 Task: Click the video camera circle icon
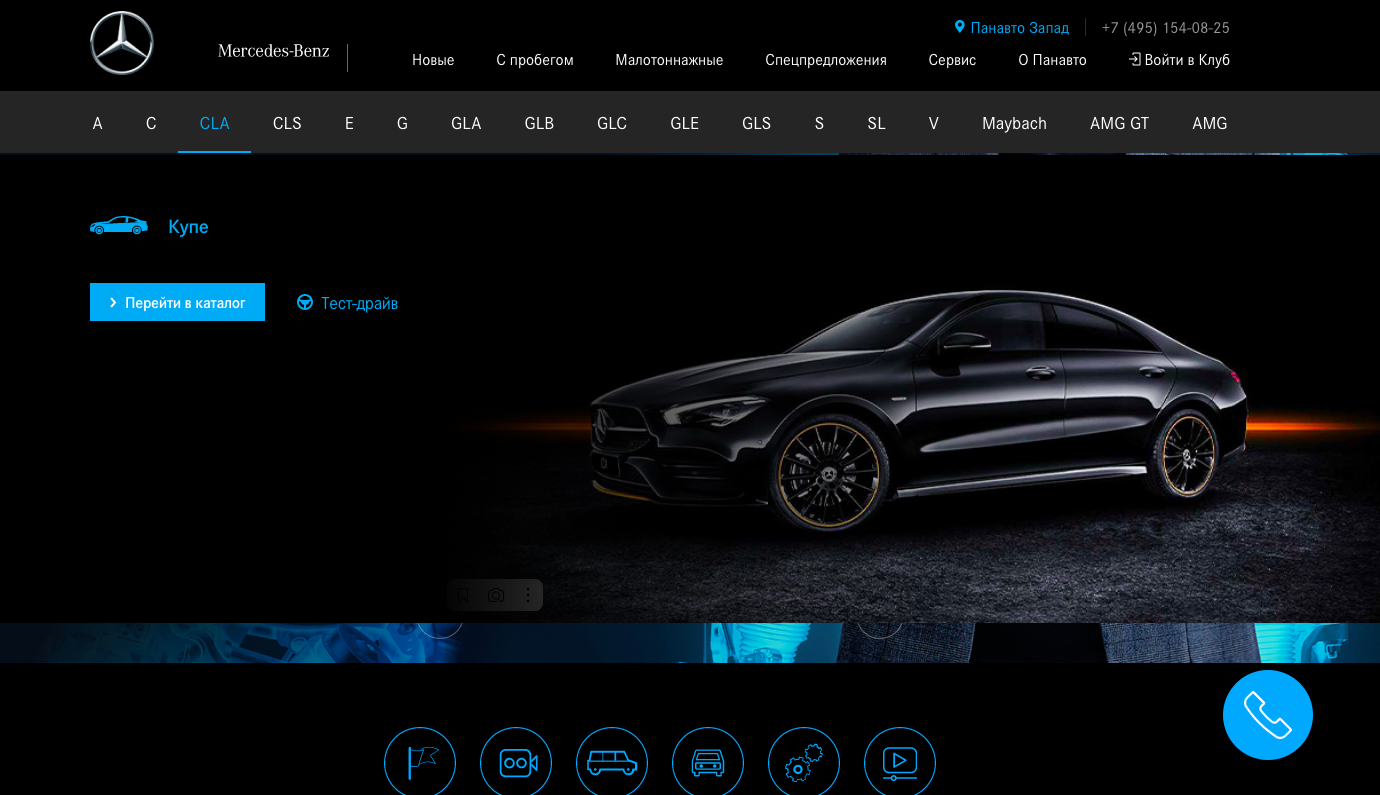pos(516,762)
